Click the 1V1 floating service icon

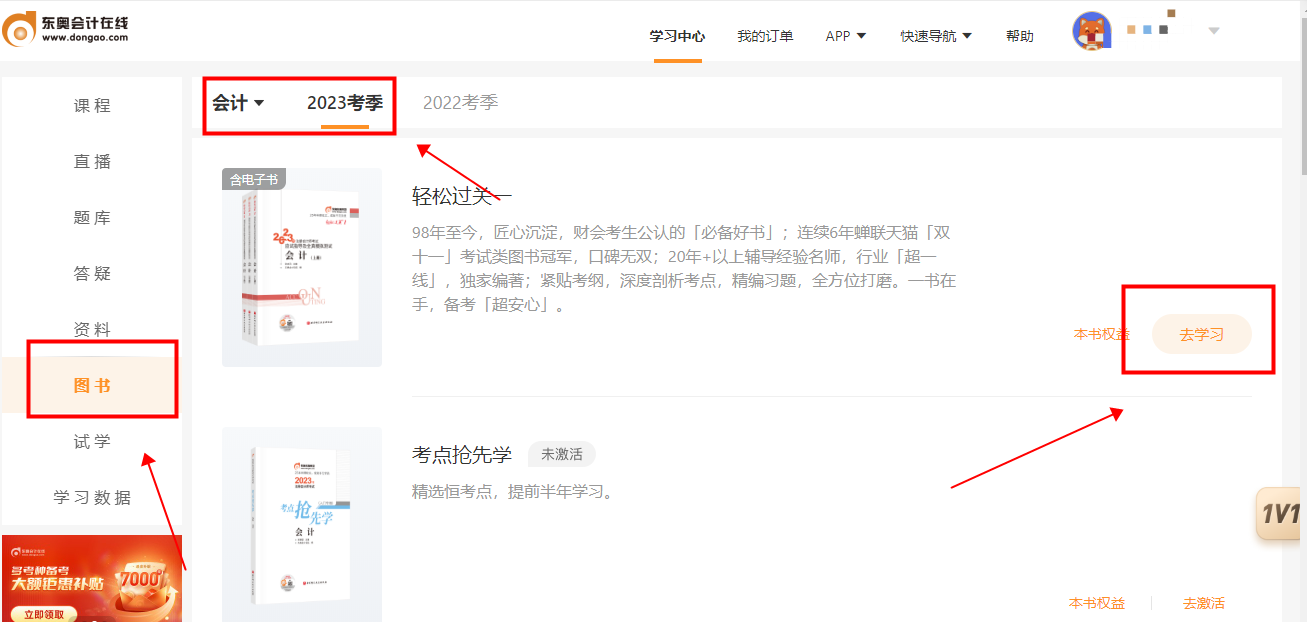pos(1279,514)
